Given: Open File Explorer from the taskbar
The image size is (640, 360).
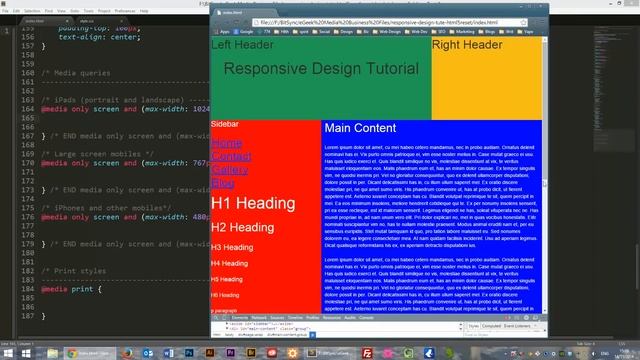Looking at the screenshot, I should click(52, 353).
